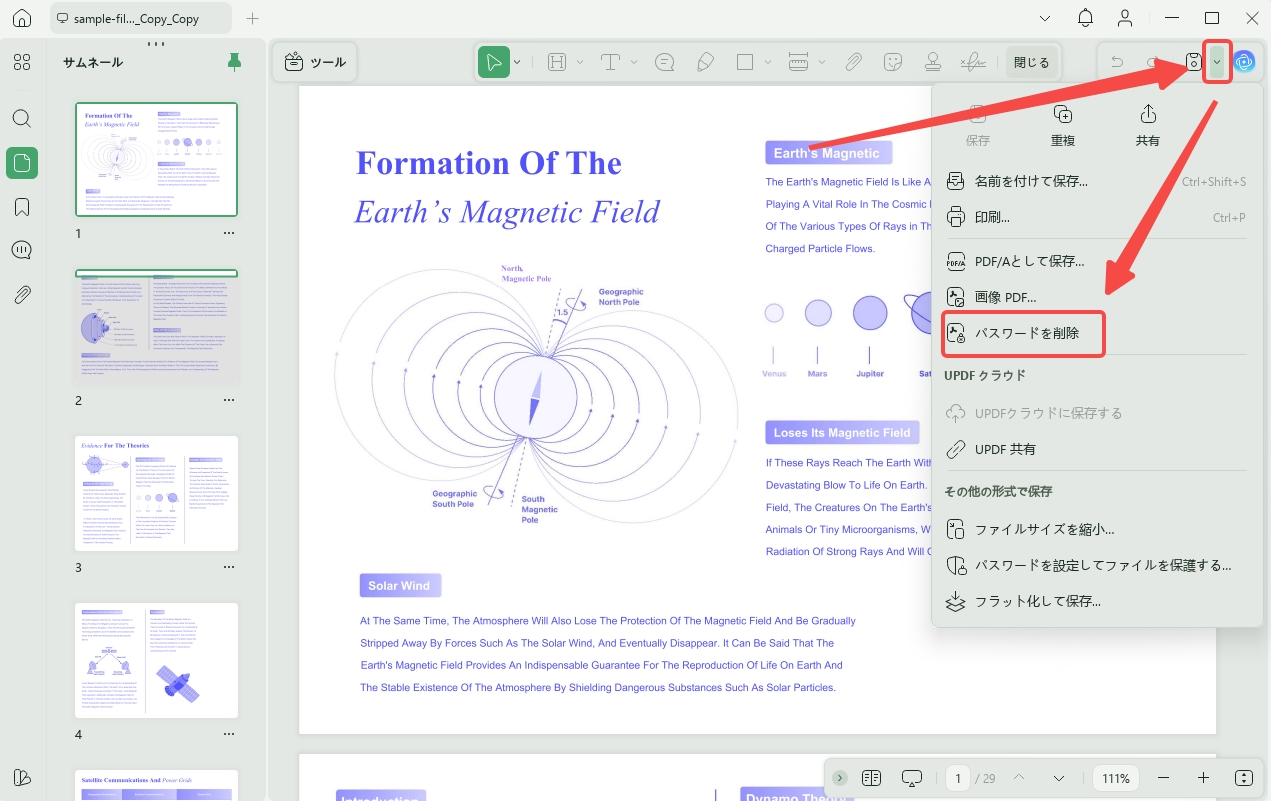
Task: Open the more options dots under page 2
Action: (x=229, y=400)
